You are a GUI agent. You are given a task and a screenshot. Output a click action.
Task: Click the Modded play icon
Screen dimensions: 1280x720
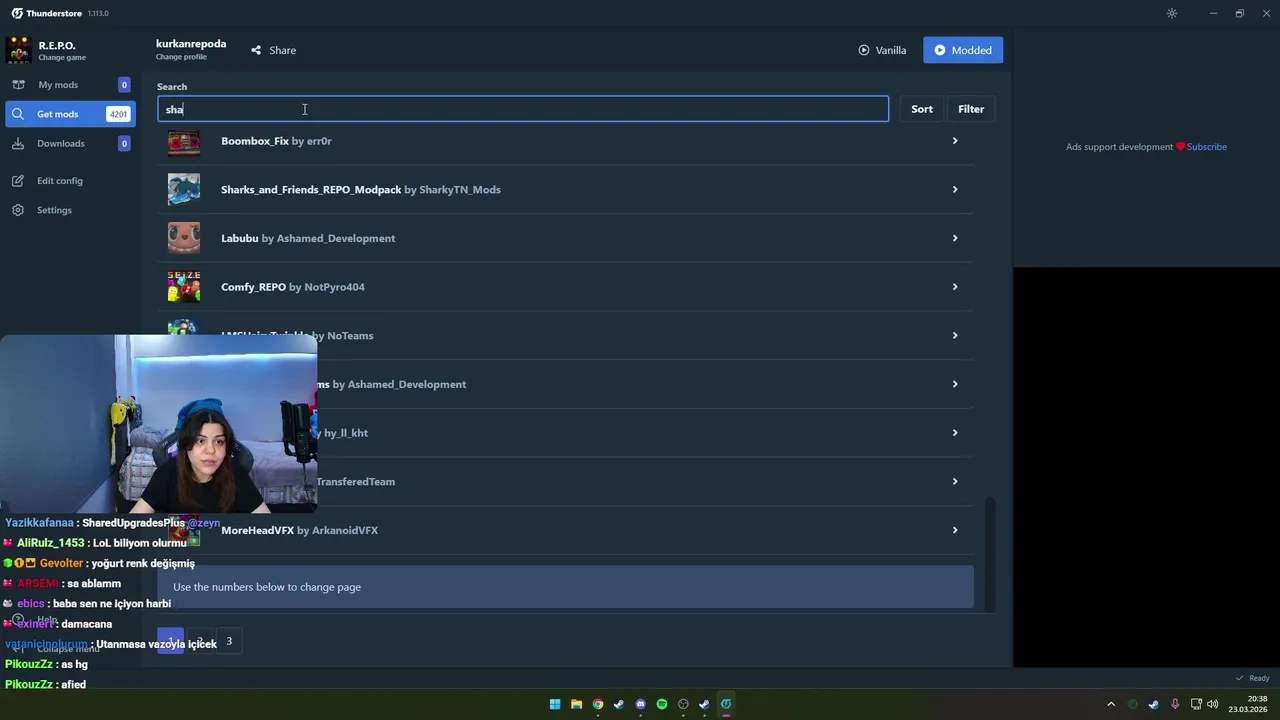pyautogui.click(x=939, y=50)
